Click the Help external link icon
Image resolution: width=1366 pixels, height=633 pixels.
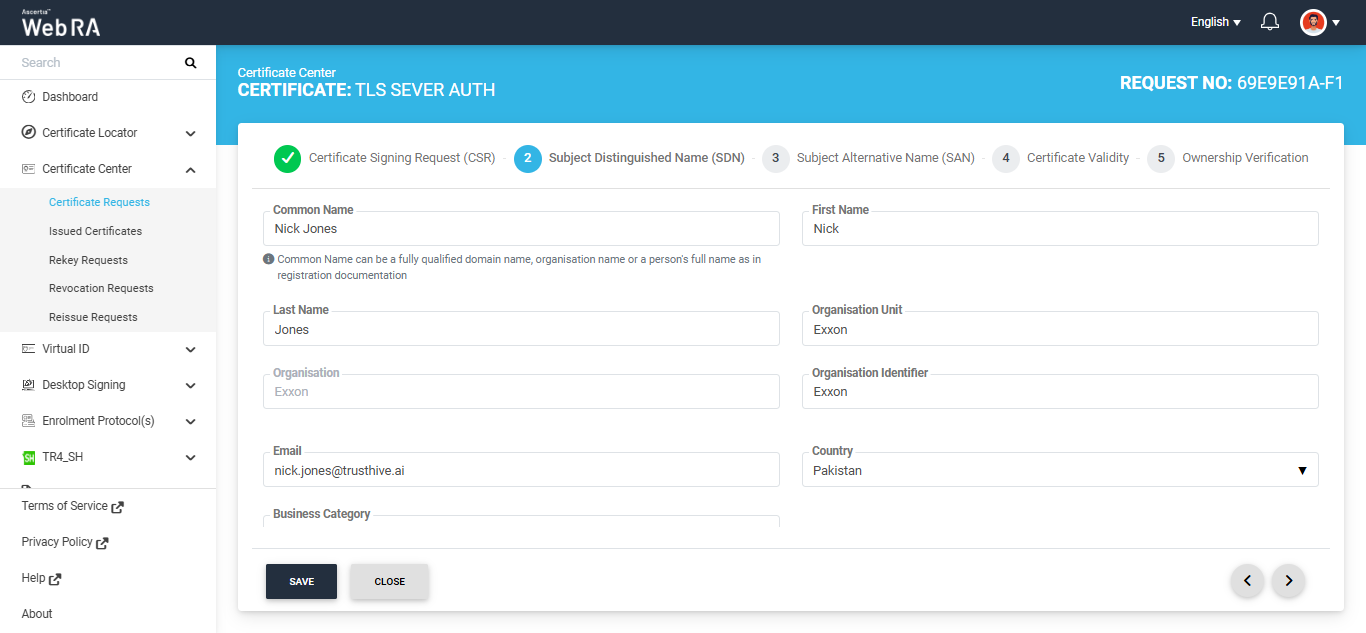[55, 579]
